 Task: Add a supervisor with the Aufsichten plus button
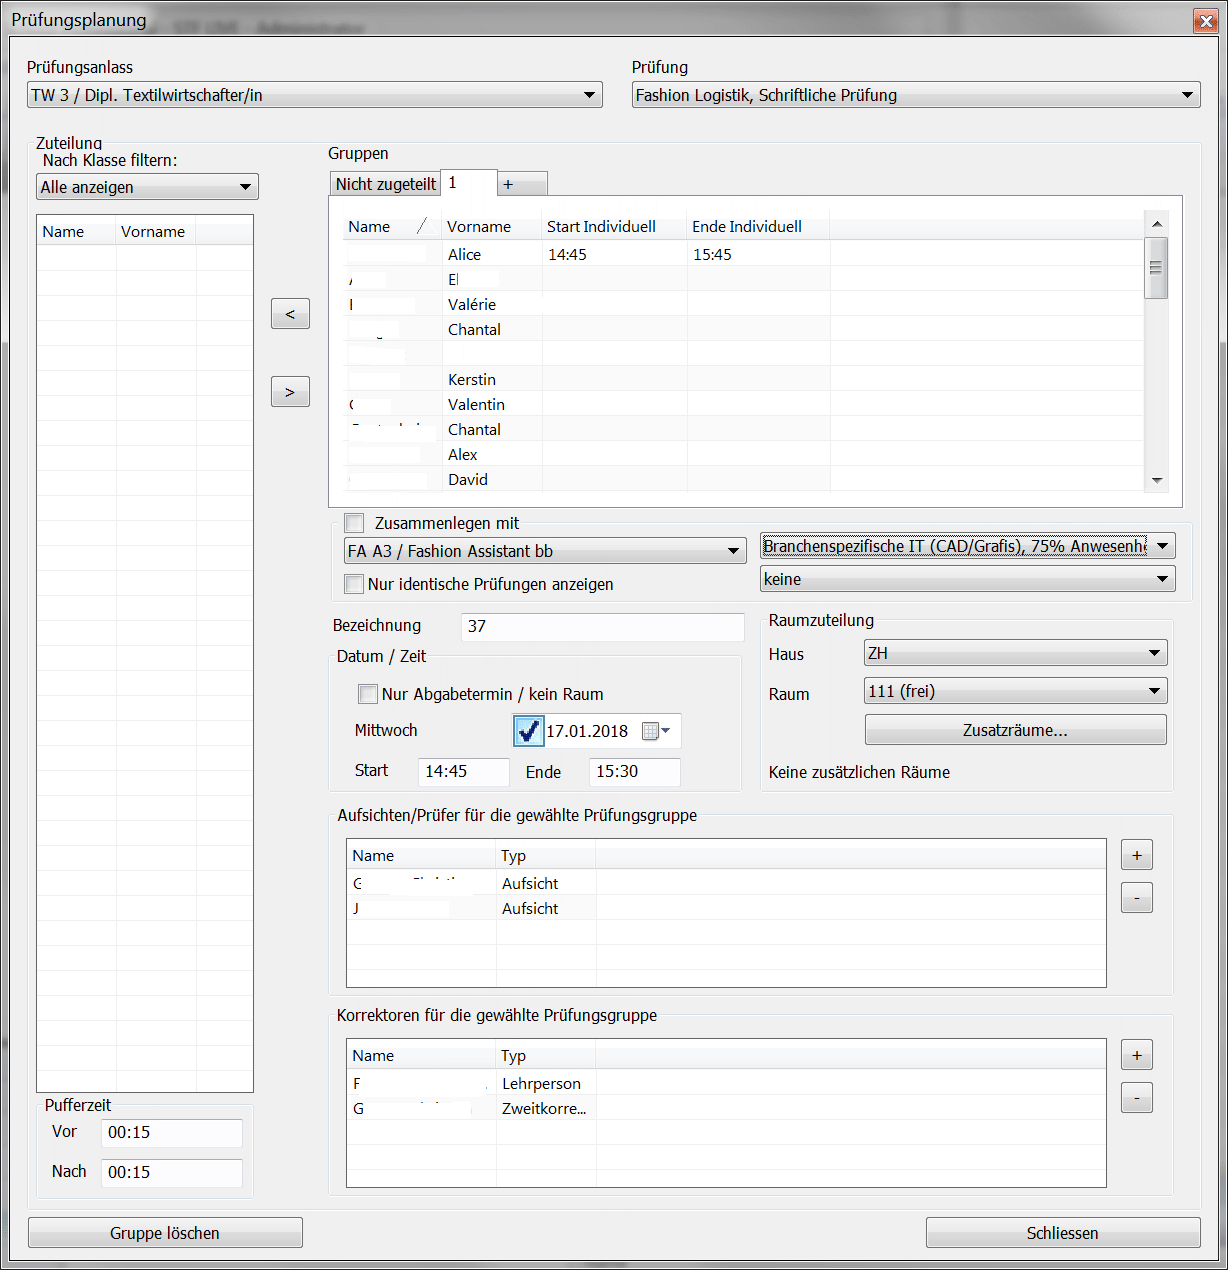(1136, 856)
